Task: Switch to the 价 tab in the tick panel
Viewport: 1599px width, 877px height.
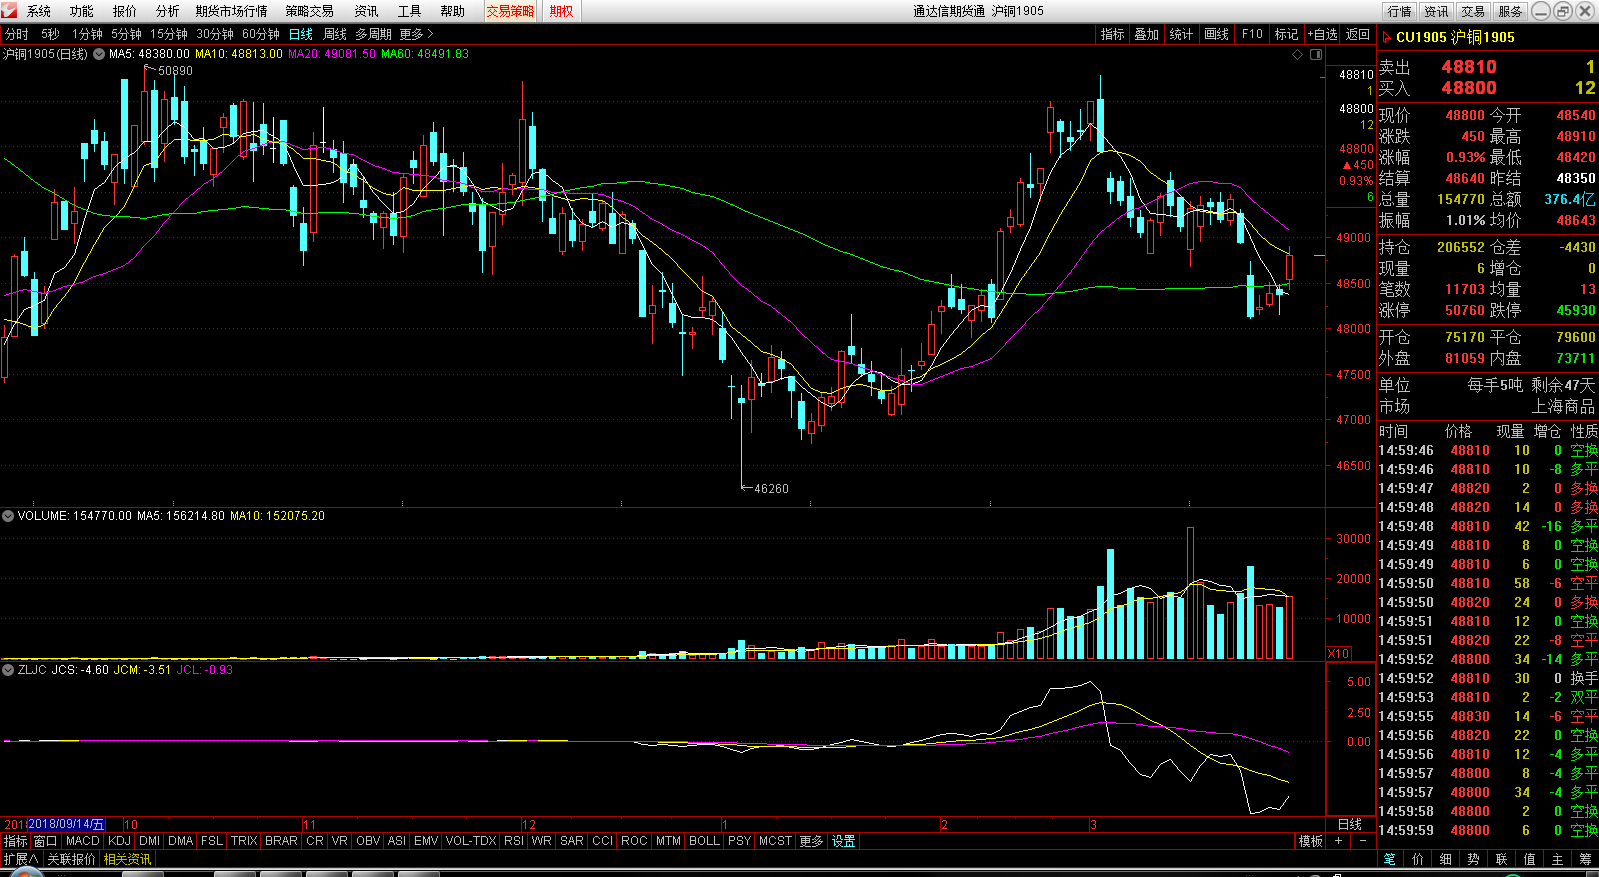Action: tap(1418, 859)
